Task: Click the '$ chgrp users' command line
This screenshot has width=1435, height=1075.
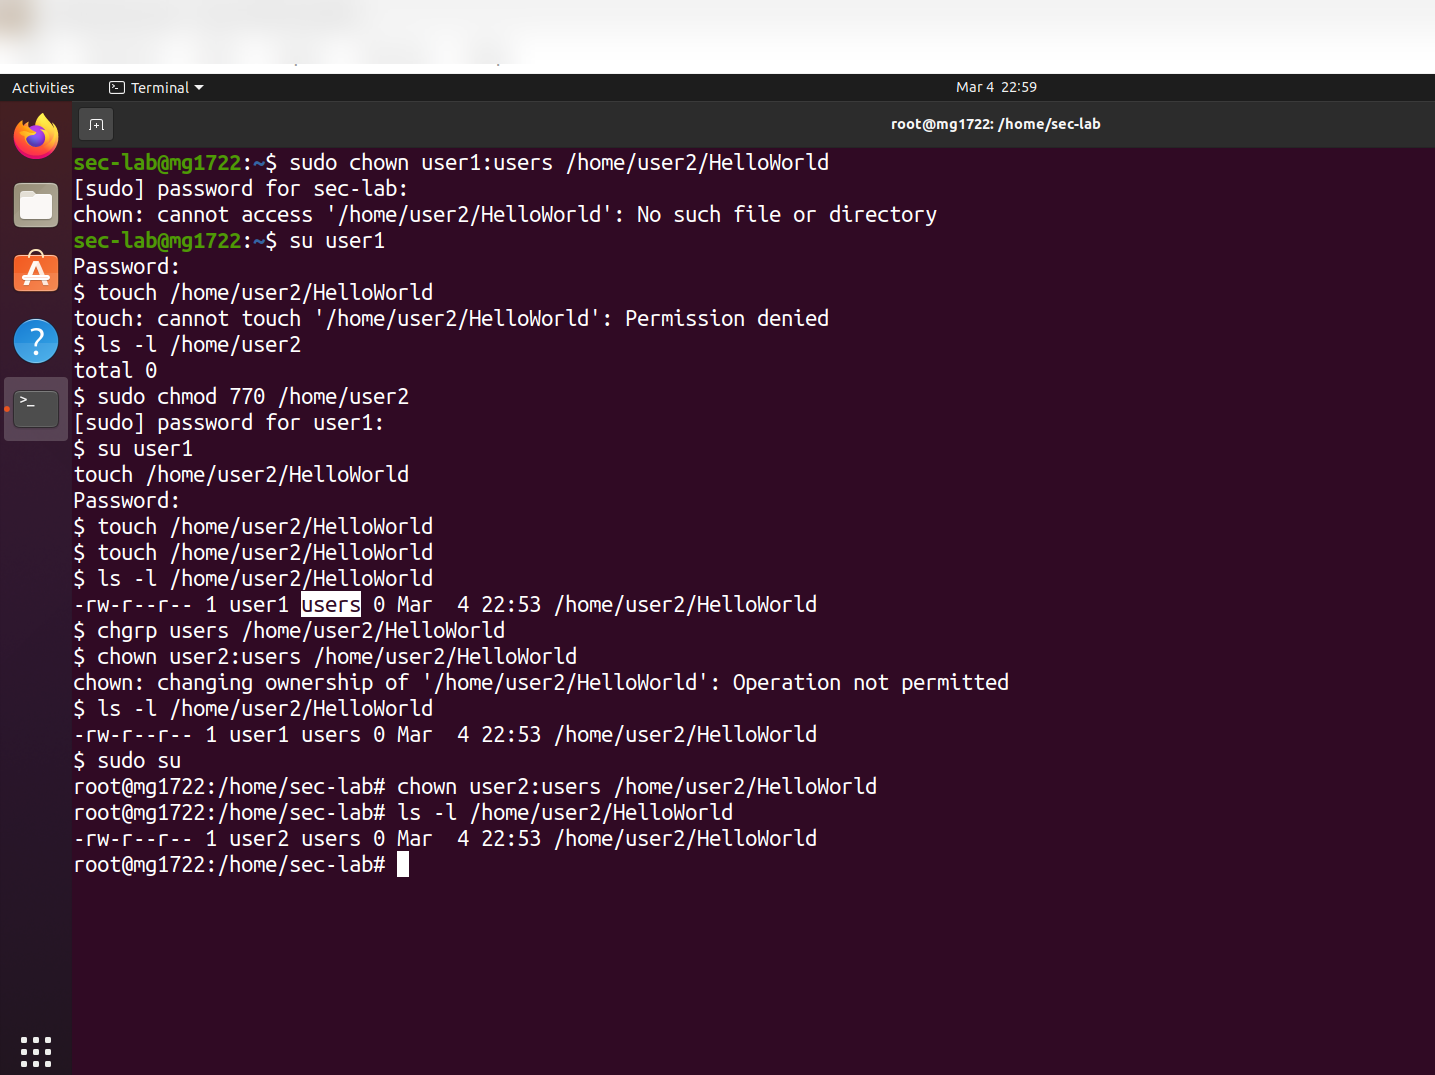Action: click(289, 630)
